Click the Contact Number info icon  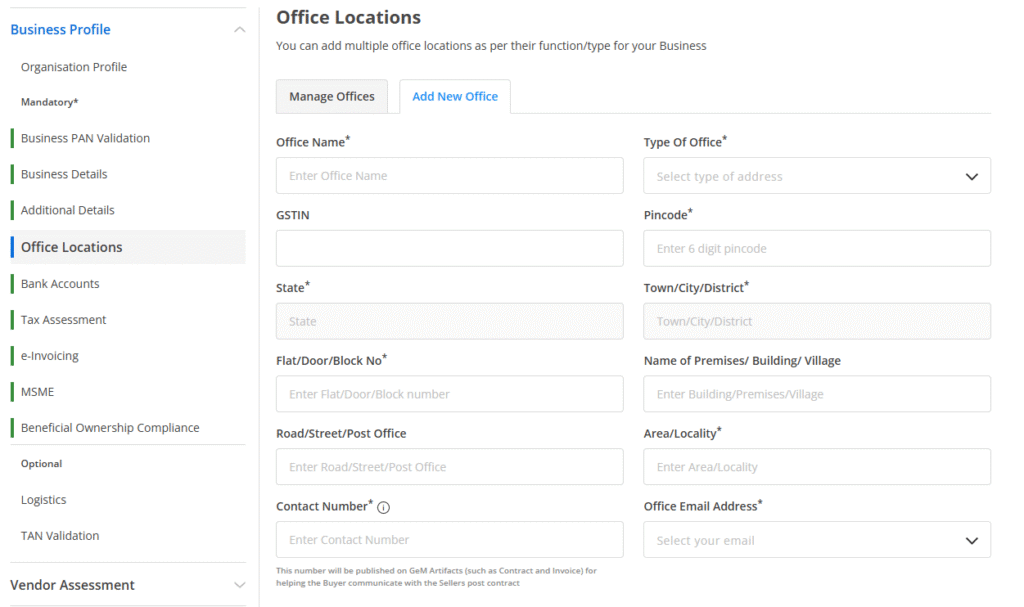(384, 507)
